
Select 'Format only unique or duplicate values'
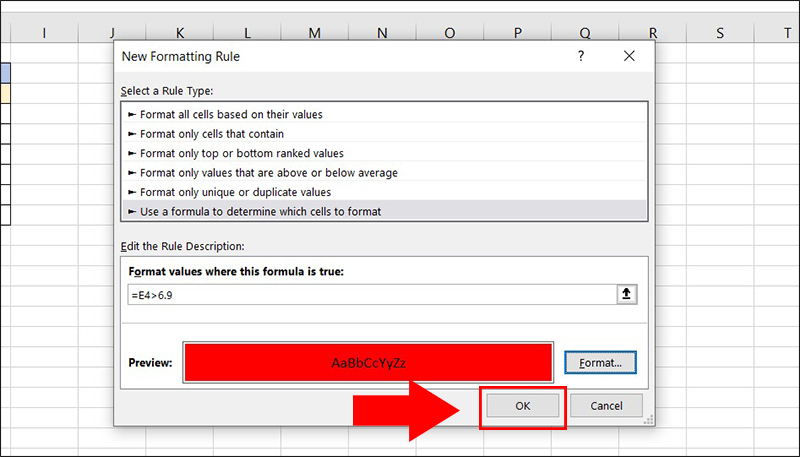tap(384, 192)
